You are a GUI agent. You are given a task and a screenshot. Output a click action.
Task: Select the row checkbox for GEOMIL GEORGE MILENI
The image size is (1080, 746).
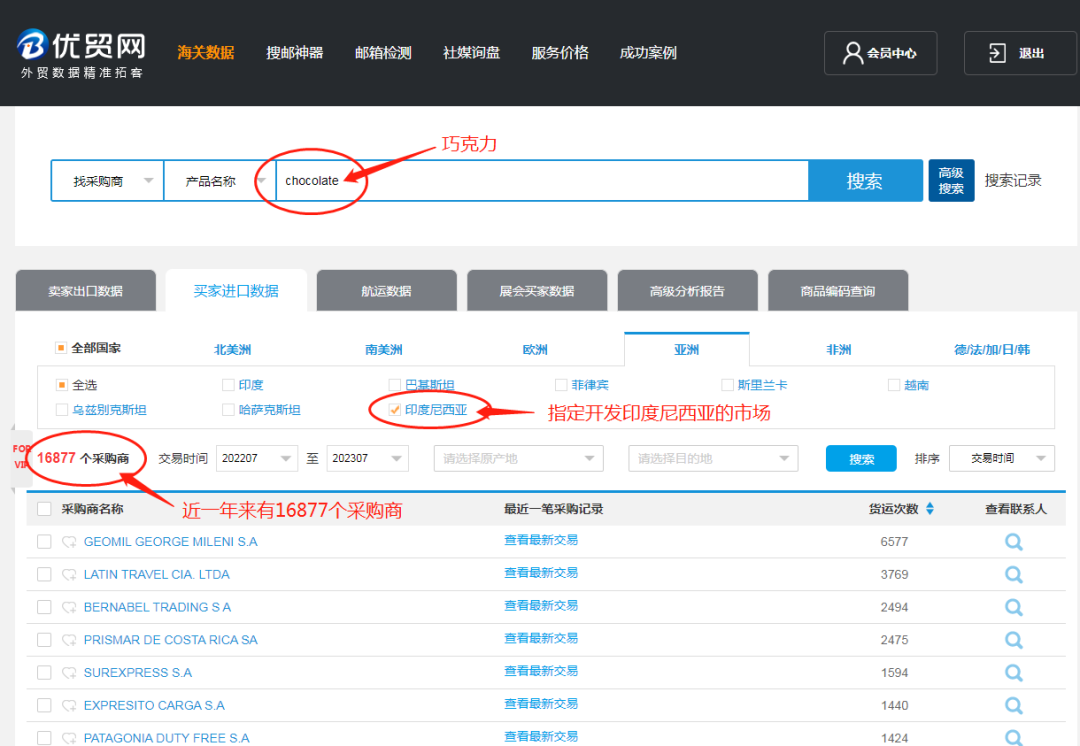pos(44,542)
